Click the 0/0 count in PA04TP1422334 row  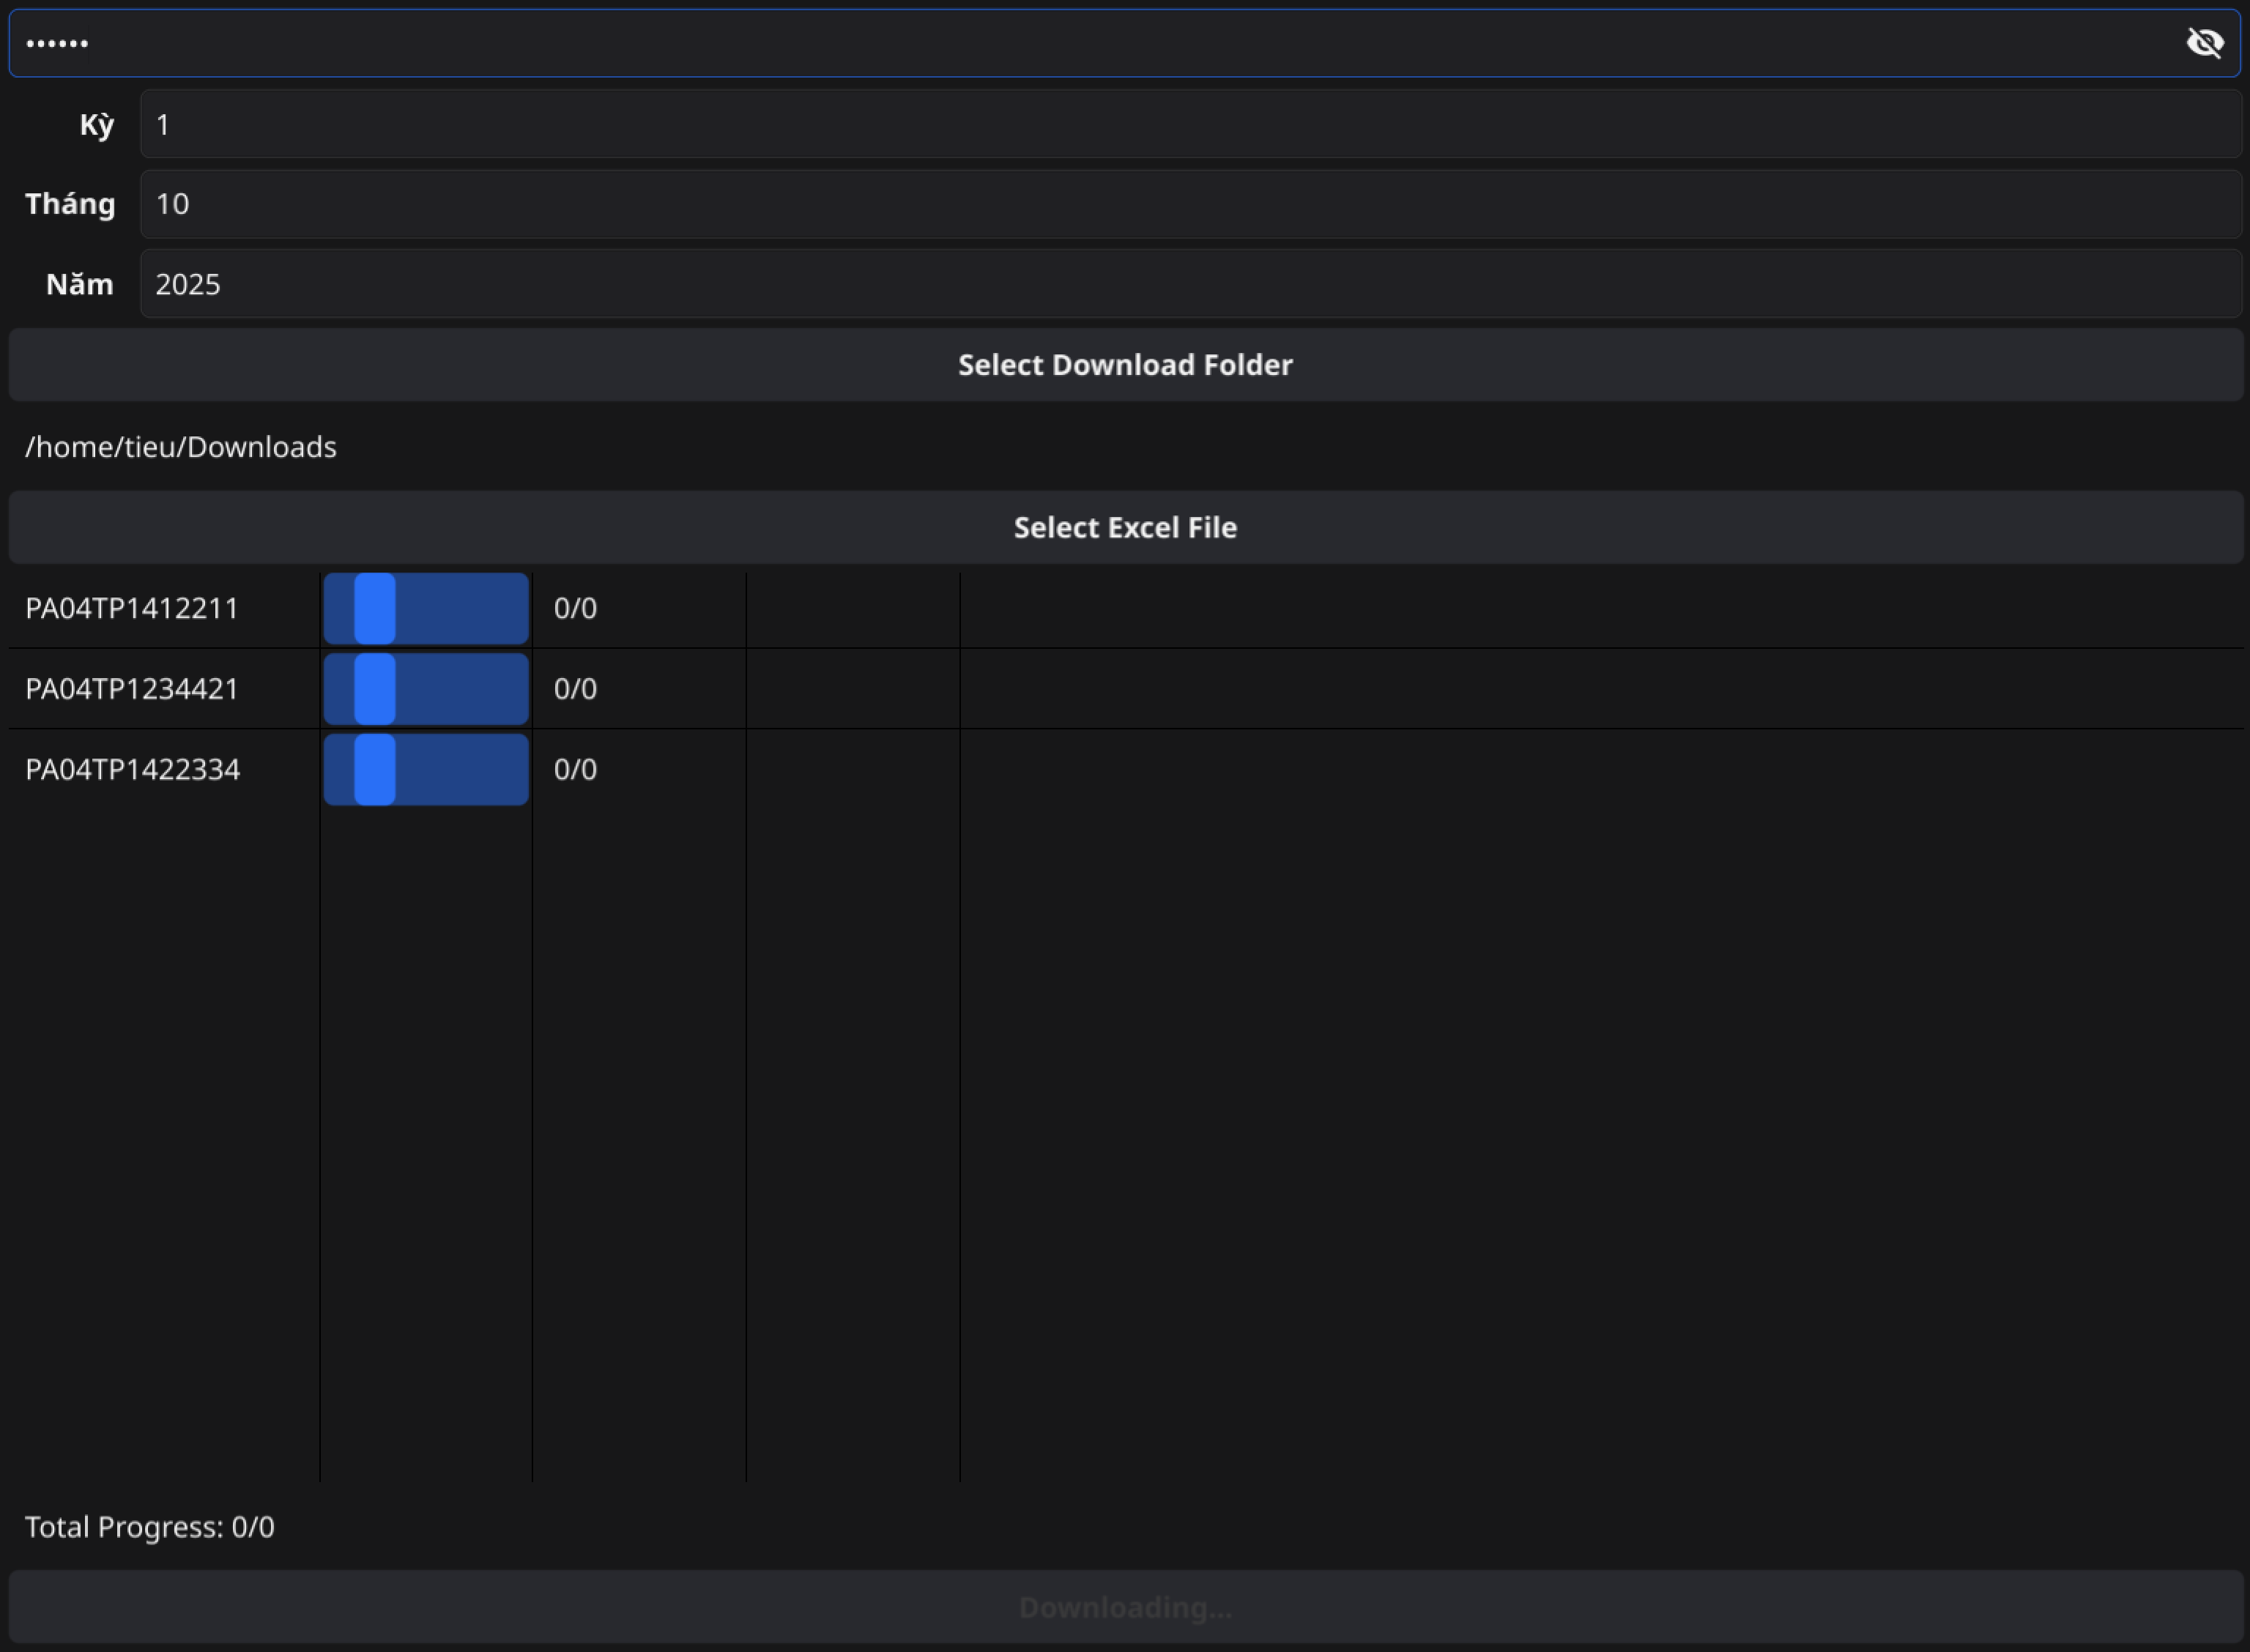pos(575,769)
